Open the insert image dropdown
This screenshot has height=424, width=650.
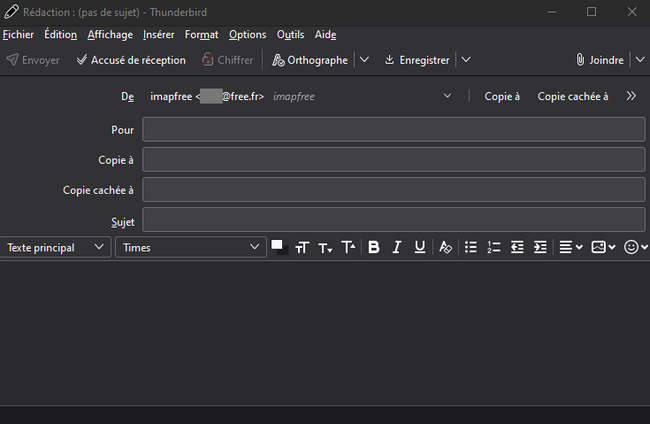[x=603, y=247]
